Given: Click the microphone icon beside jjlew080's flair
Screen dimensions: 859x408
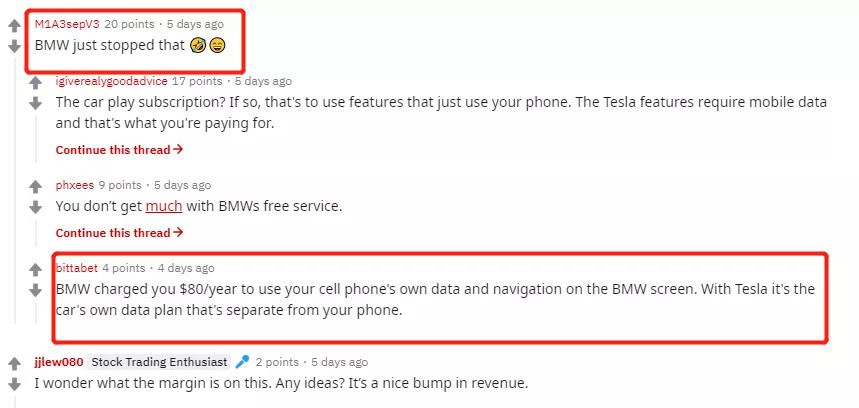Looking at the screenshot, I should [x=242, y=362].
